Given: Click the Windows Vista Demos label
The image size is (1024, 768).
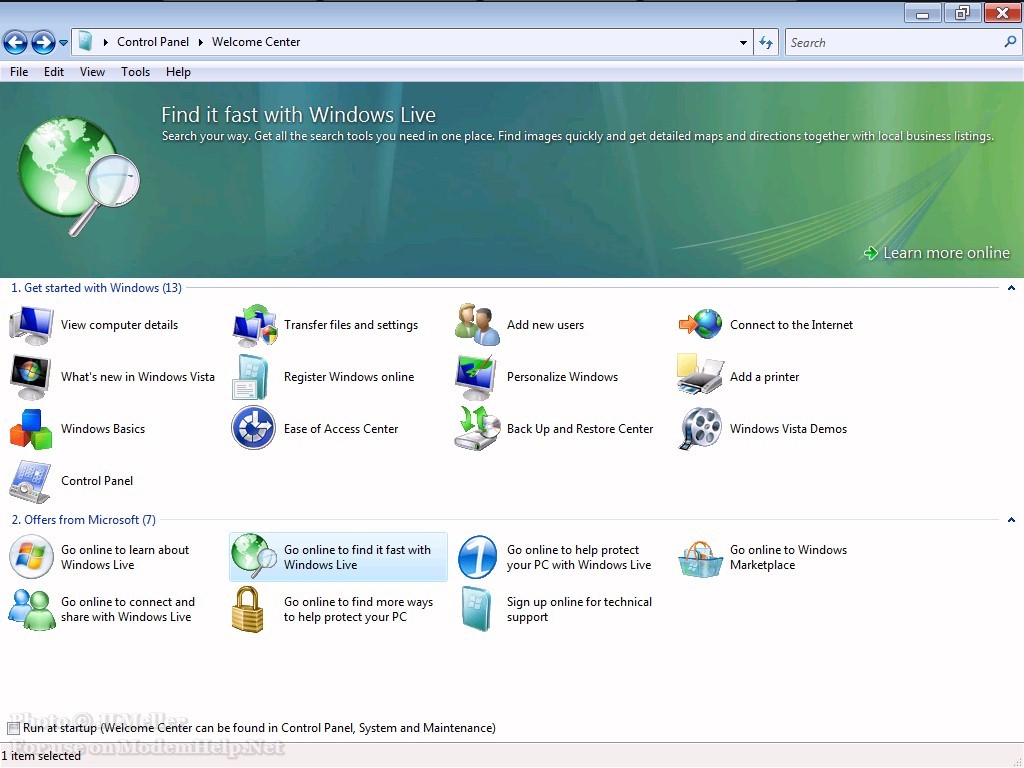Looking at the screenshot, I should tap(788, 429).
